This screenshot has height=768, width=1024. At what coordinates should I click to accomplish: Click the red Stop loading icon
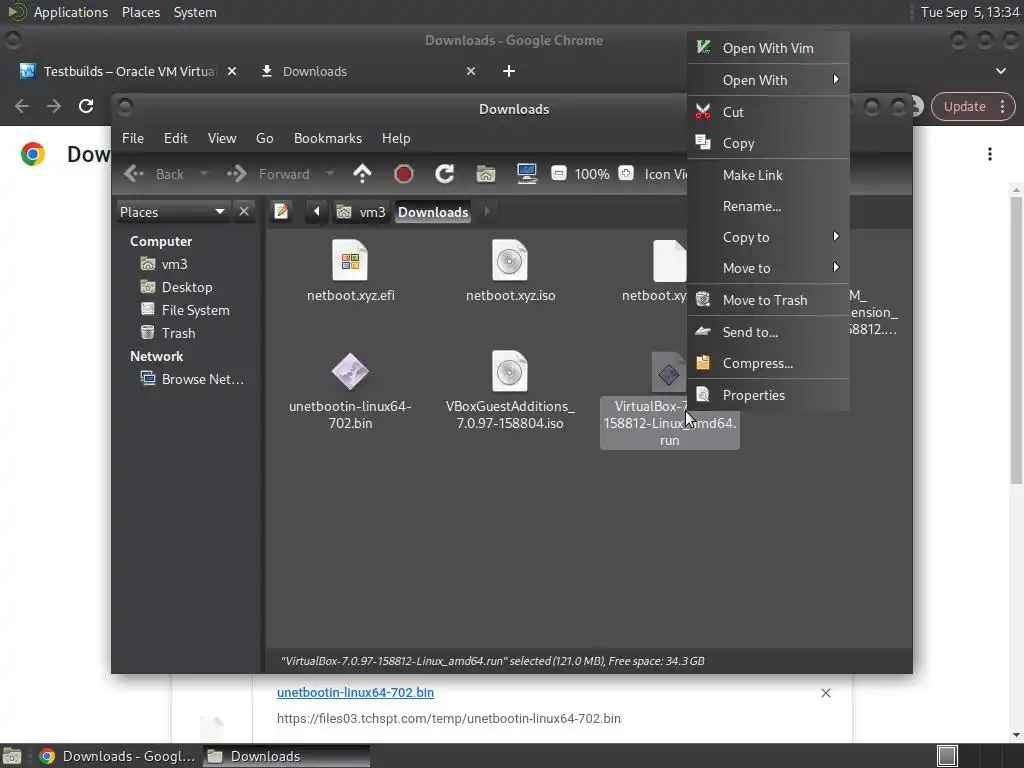click(404, 174)
